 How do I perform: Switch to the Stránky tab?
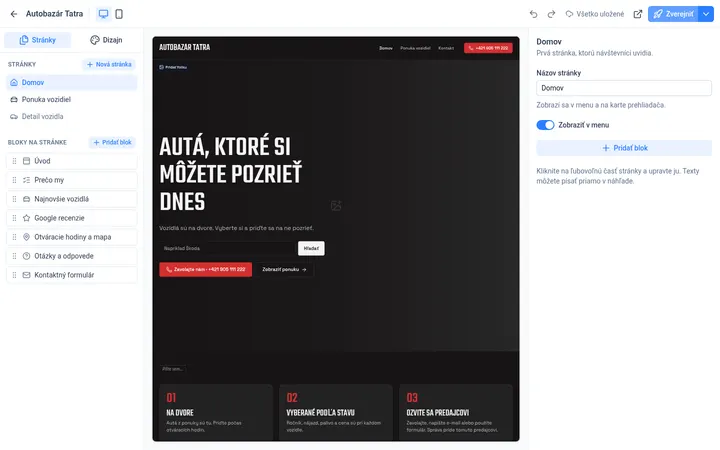[x=38, y=40]
